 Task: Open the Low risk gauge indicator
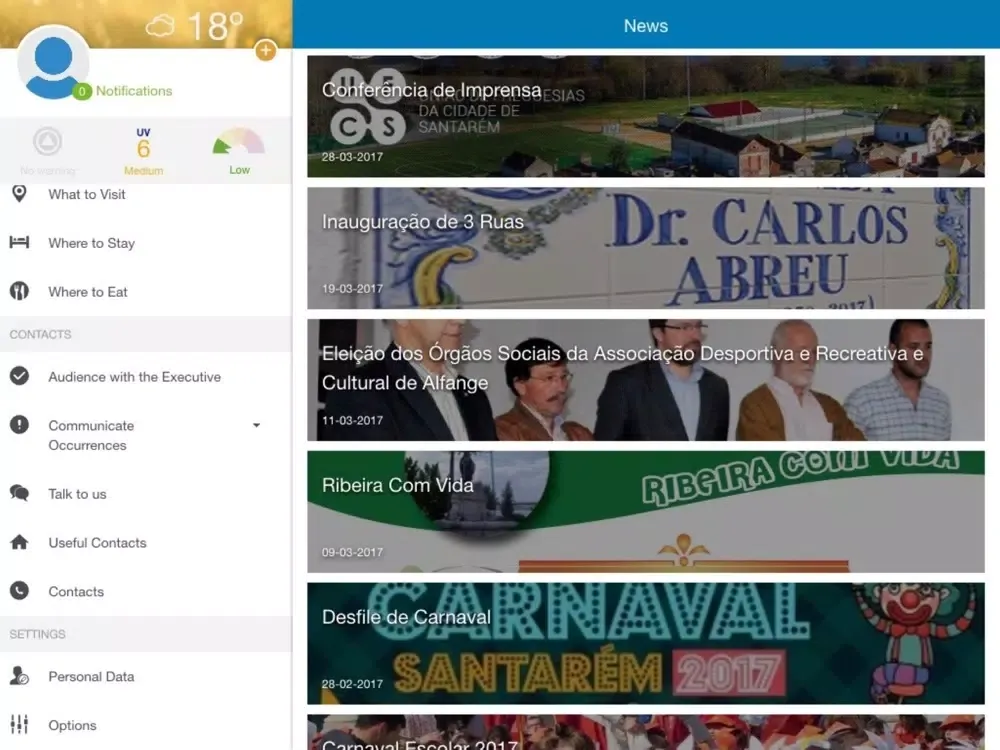[239, 152]
